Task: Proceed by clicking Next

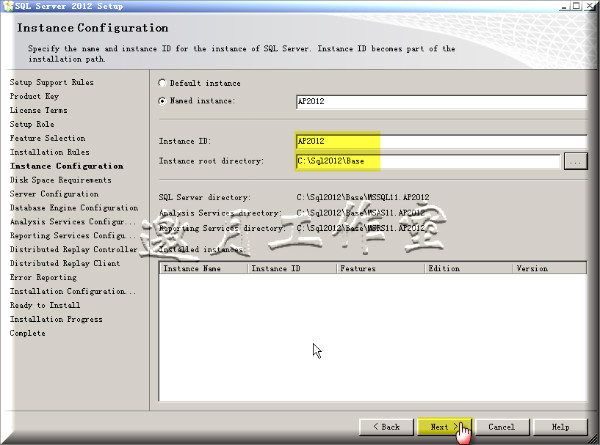Action: (x=445, y=427)
